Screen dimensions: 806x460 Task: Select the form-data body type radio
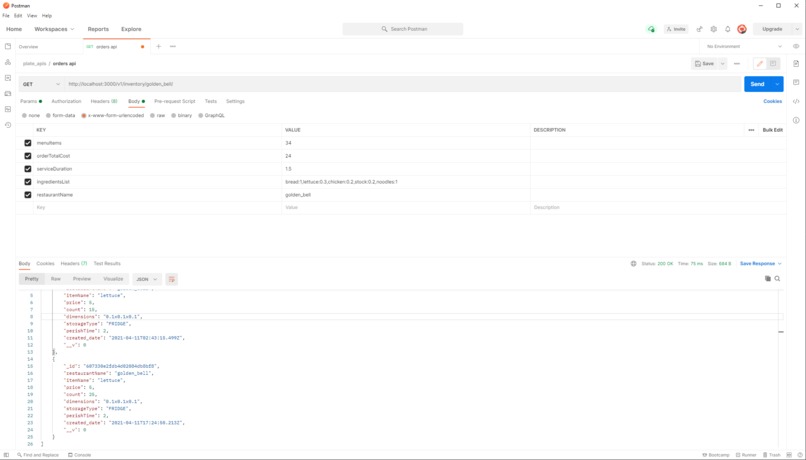tap(48, 116)
